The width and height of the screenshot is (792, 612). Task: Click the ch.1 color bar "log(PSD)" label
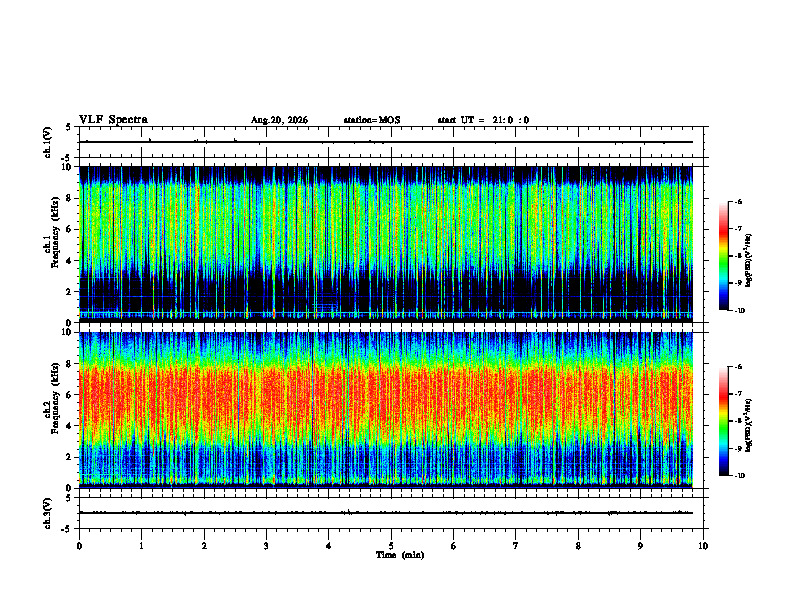[749, 261]
